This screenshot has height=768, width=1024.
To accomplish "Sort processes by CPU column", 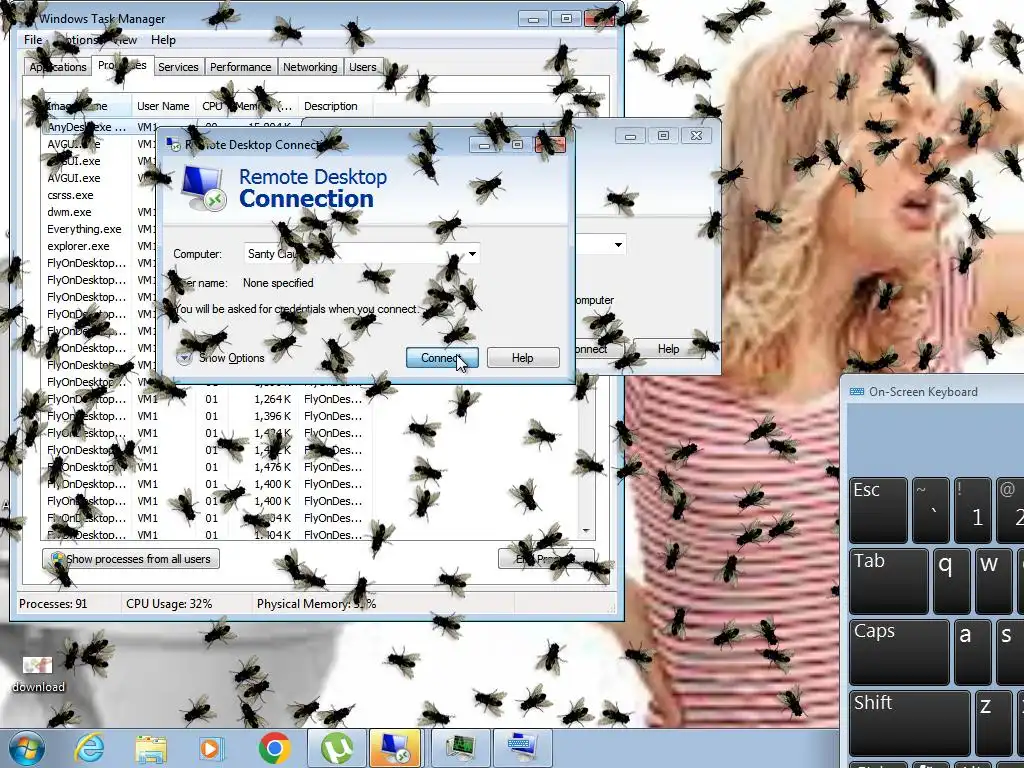I will pos(212,106).
